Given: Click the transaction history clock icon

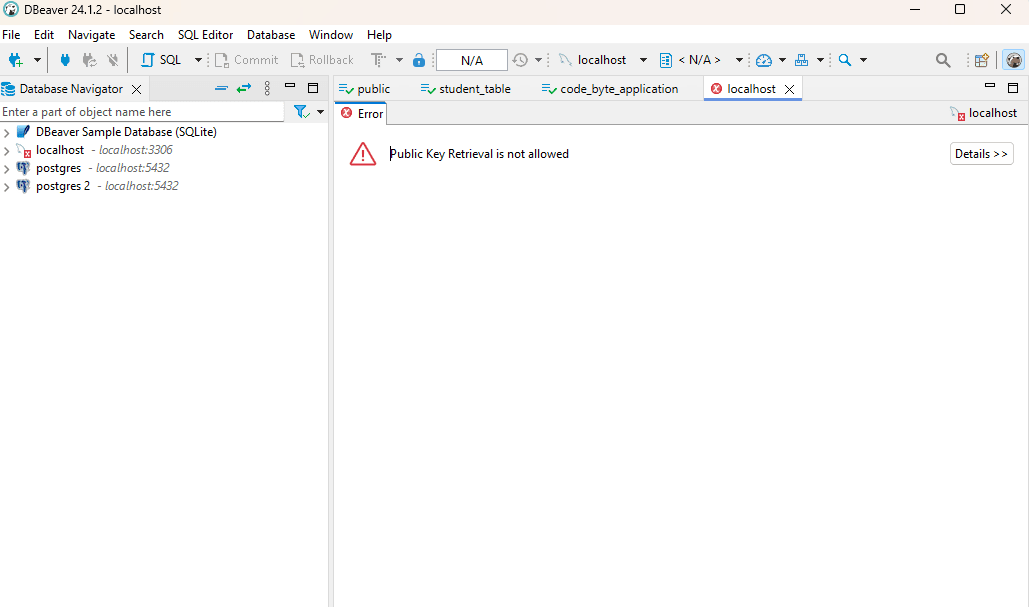Looking at the screenshot, I should click(520, 60).
